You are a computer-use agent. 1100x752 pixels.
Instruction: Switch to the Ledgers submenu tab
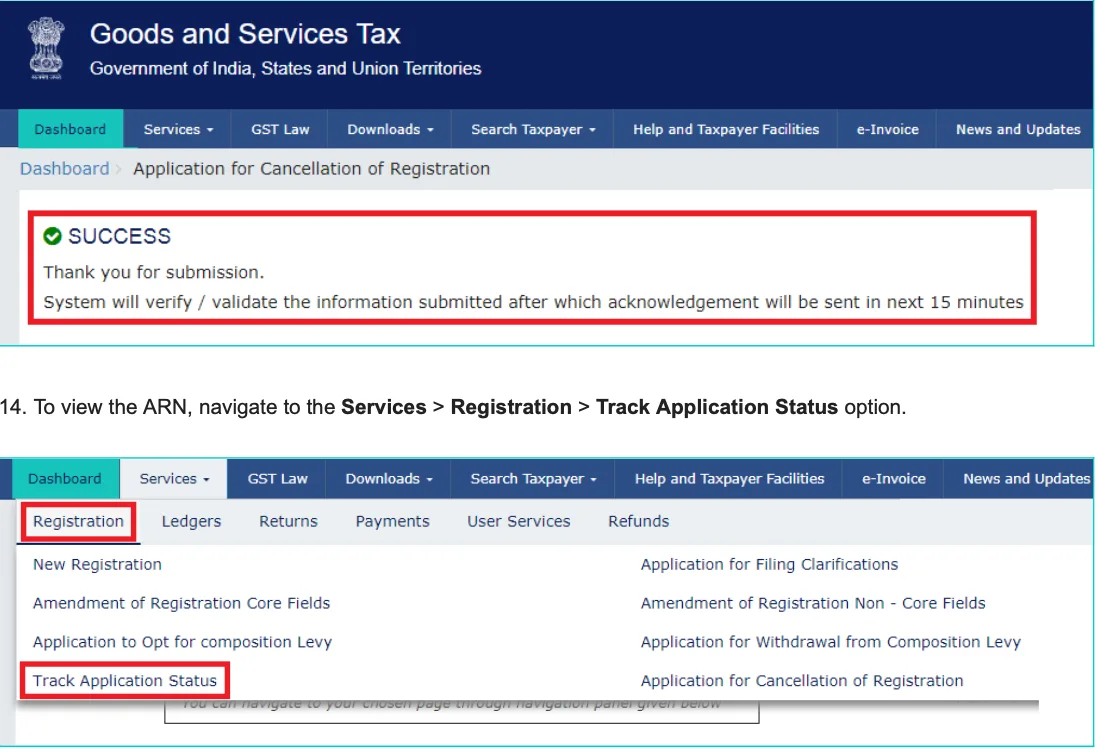pyautogui.click(x=192, y=521)
